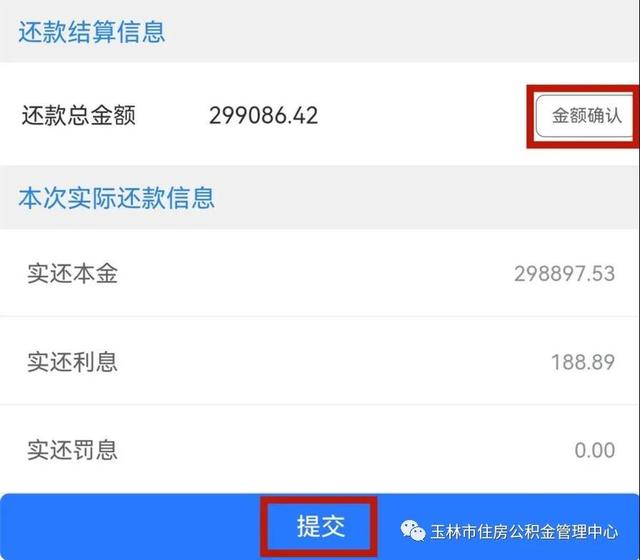640x560 pixels.
Task: Select the 188.89 interest value
Action: pyautogui.click(x=583, y=362)
